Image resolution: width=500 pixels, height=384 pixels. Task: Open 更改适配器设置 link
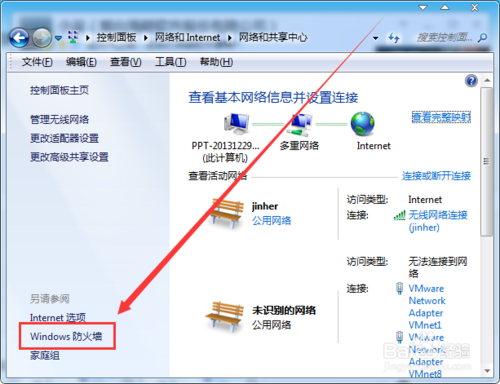pos(64,138)
